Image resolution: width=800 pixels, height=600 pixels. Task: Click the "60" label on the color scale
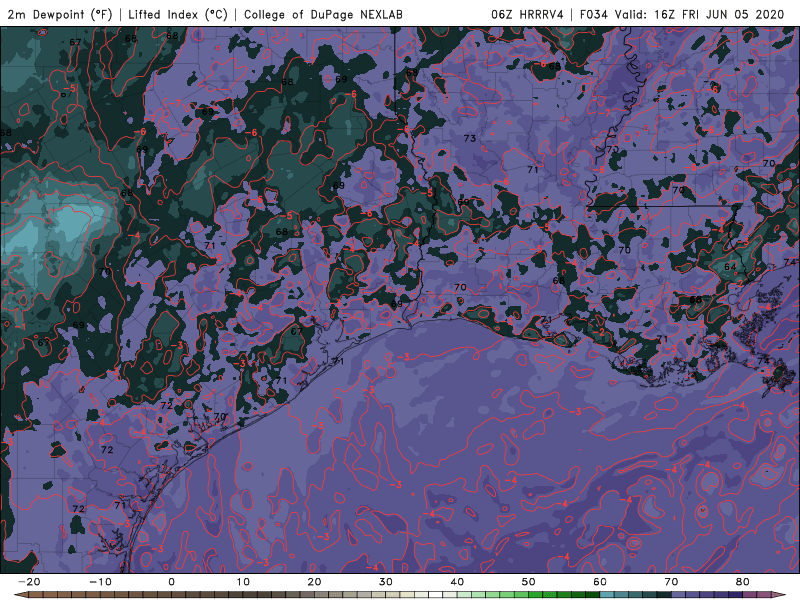[600, 582]
